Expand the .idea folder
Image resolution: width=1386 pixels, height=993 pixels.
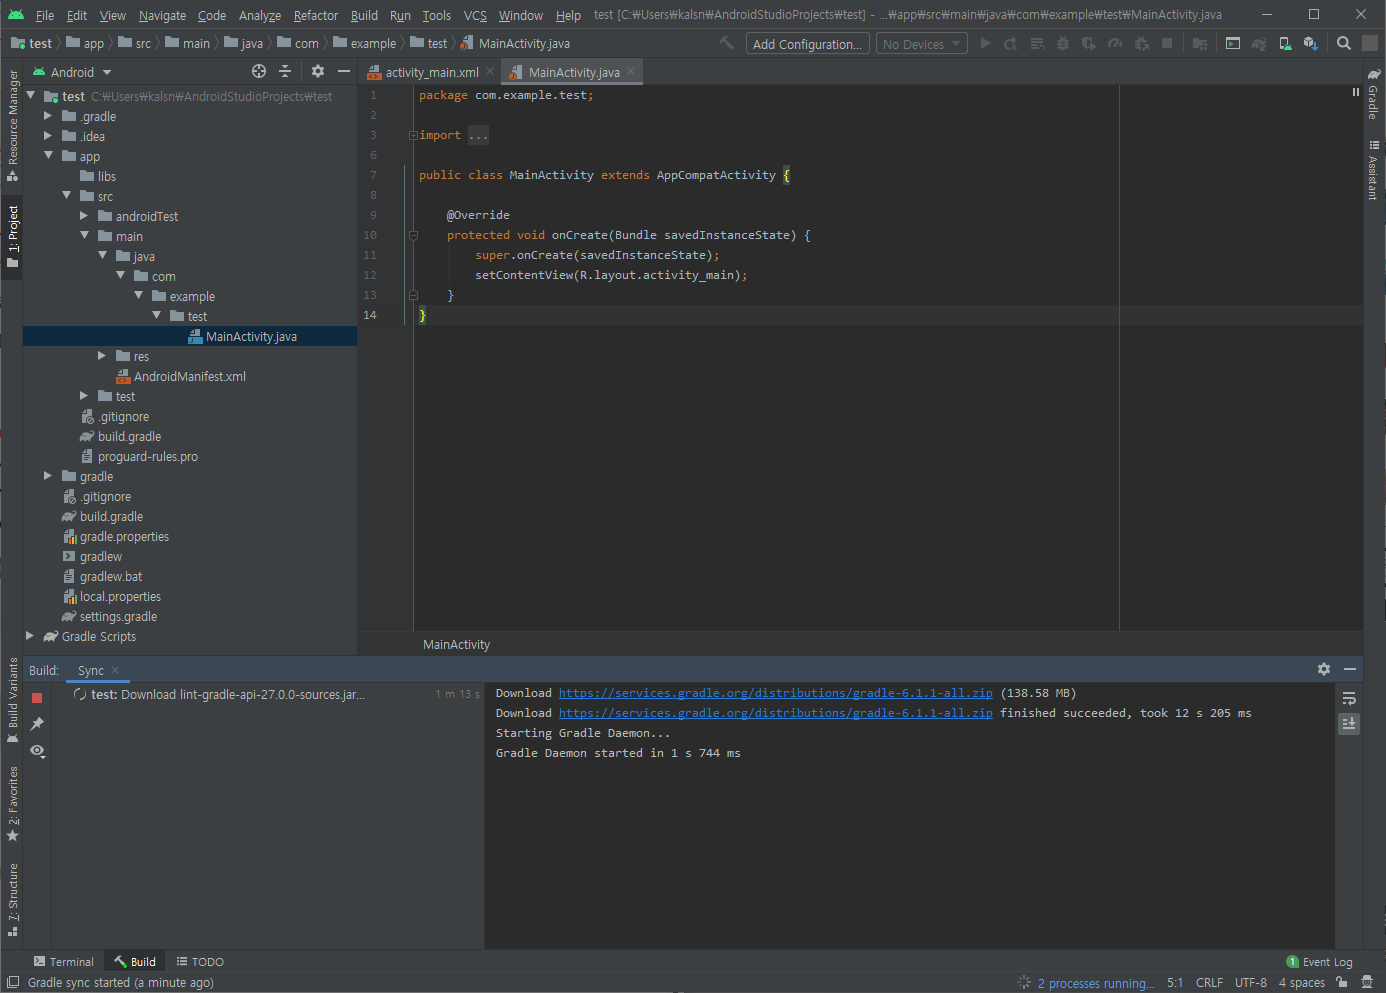coord(47,136)
